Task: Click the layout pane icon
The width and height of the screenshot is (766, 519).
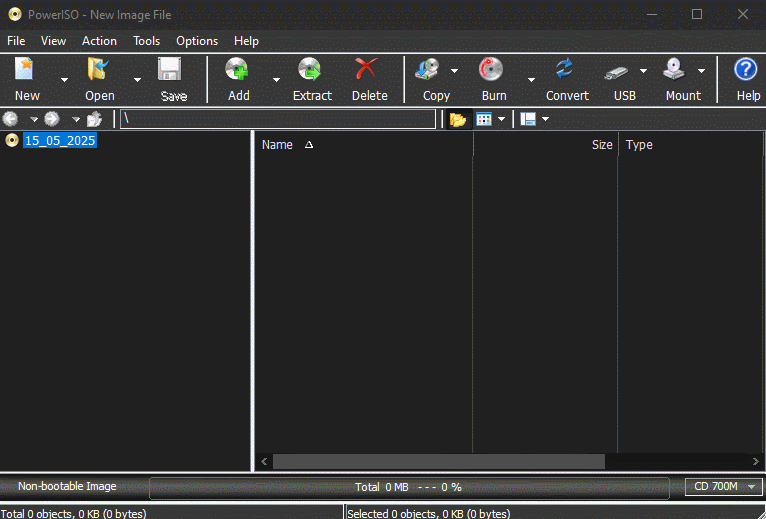Action: (x=528, y=119)
